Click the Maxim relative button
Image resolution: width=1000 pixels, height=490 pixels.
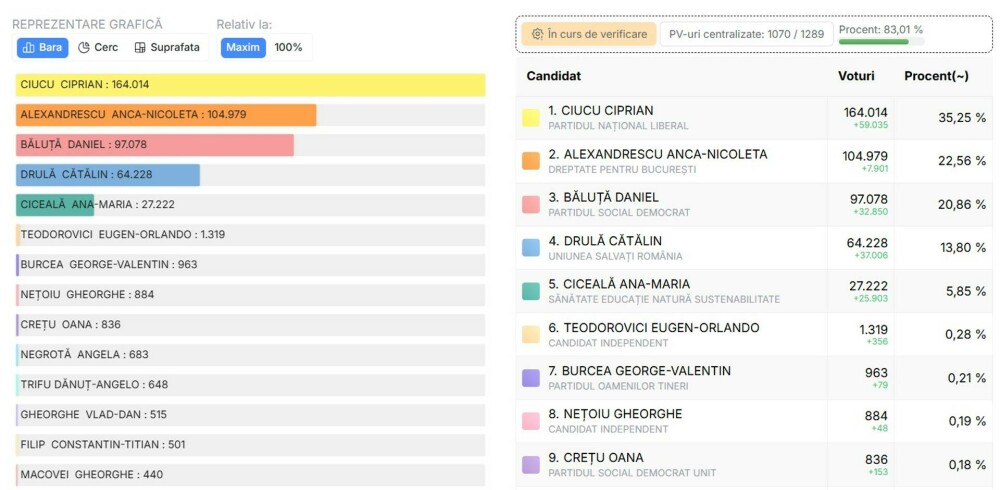243,47
